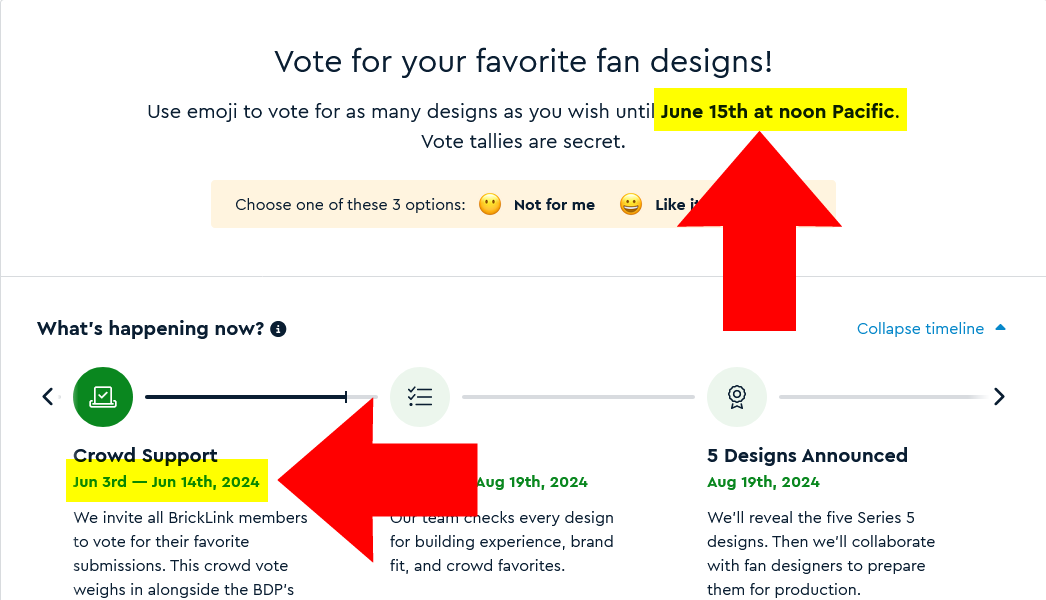The image size is (1046, 600).
Task: Click the up caret next to Collapse timeline
Action: point(1001,328)
